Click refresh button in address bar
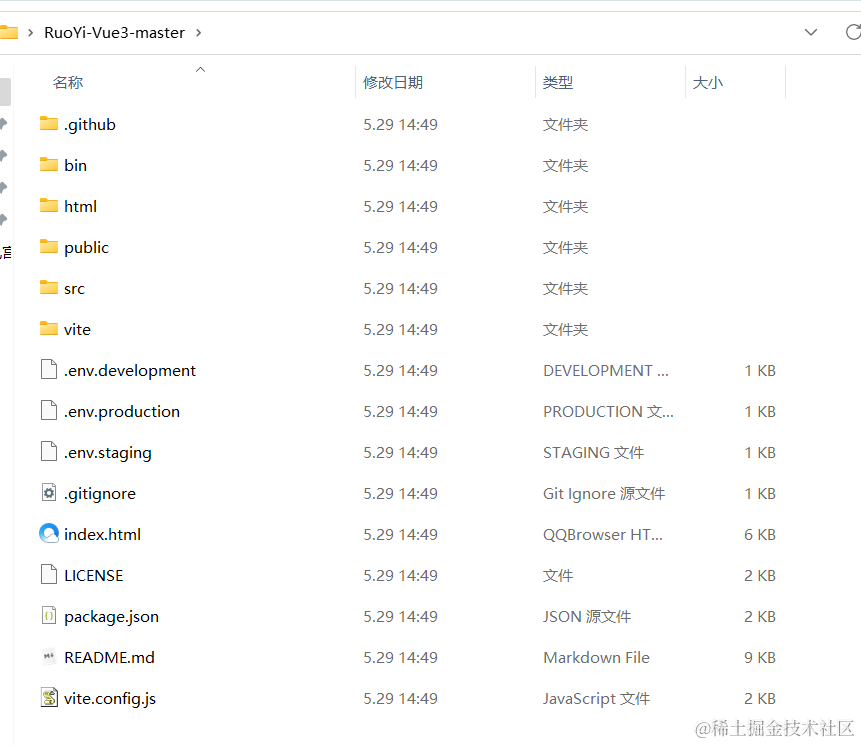 click(852, 32)
